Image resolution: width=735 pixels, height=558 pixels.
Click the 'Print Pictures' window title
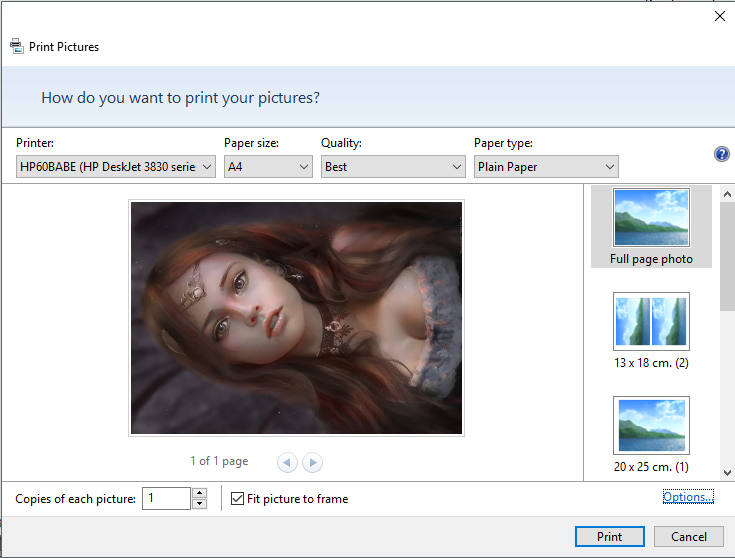tap(64, 46)
